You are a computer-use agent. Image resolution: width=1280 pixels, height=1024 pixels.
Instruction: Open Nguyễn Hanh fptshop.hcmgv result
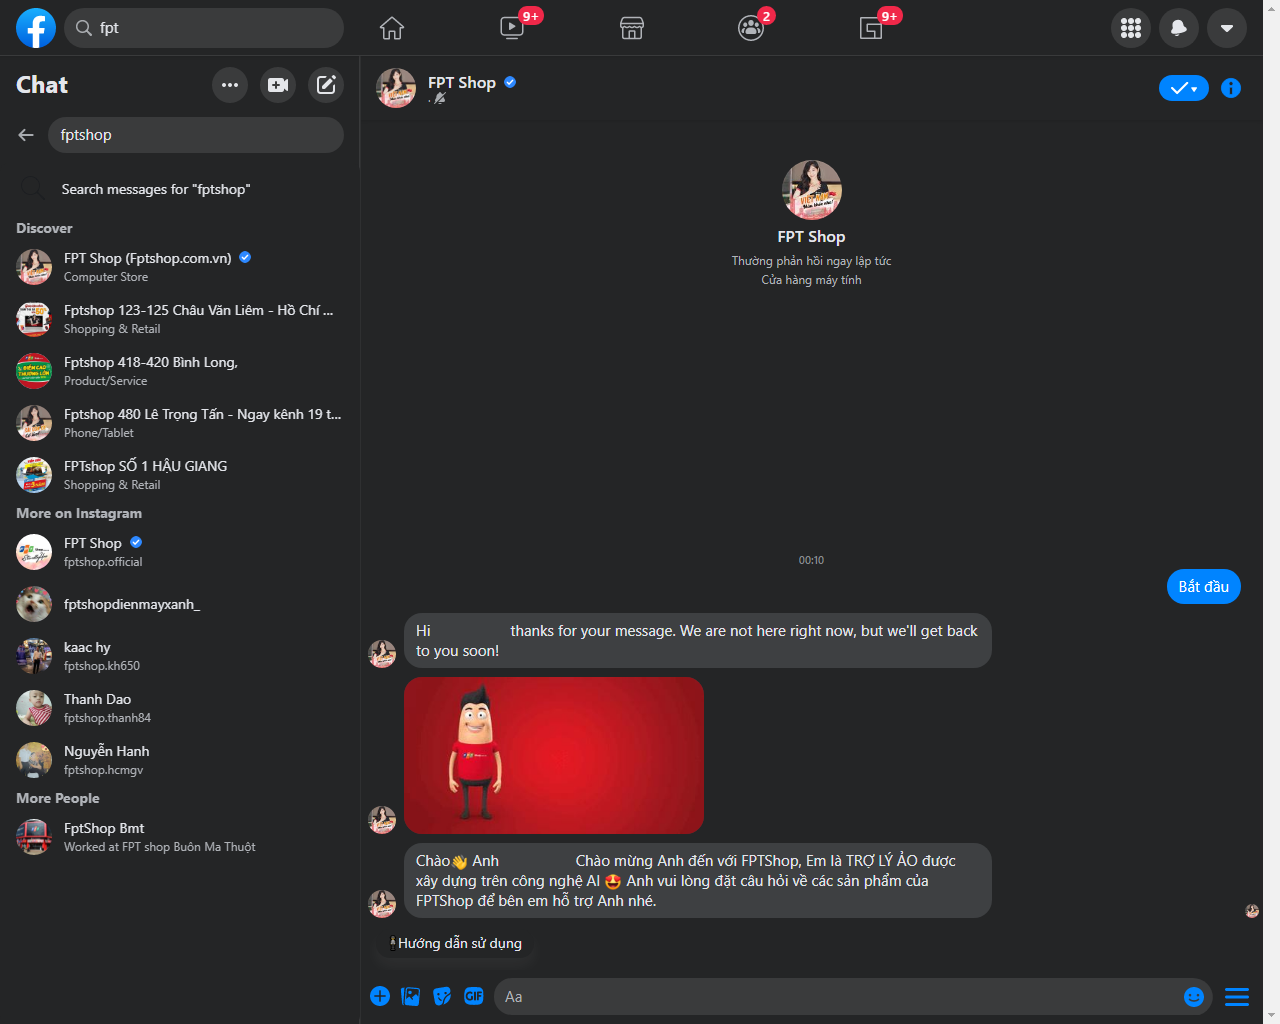pyautogui.click(x=180, y=760)
